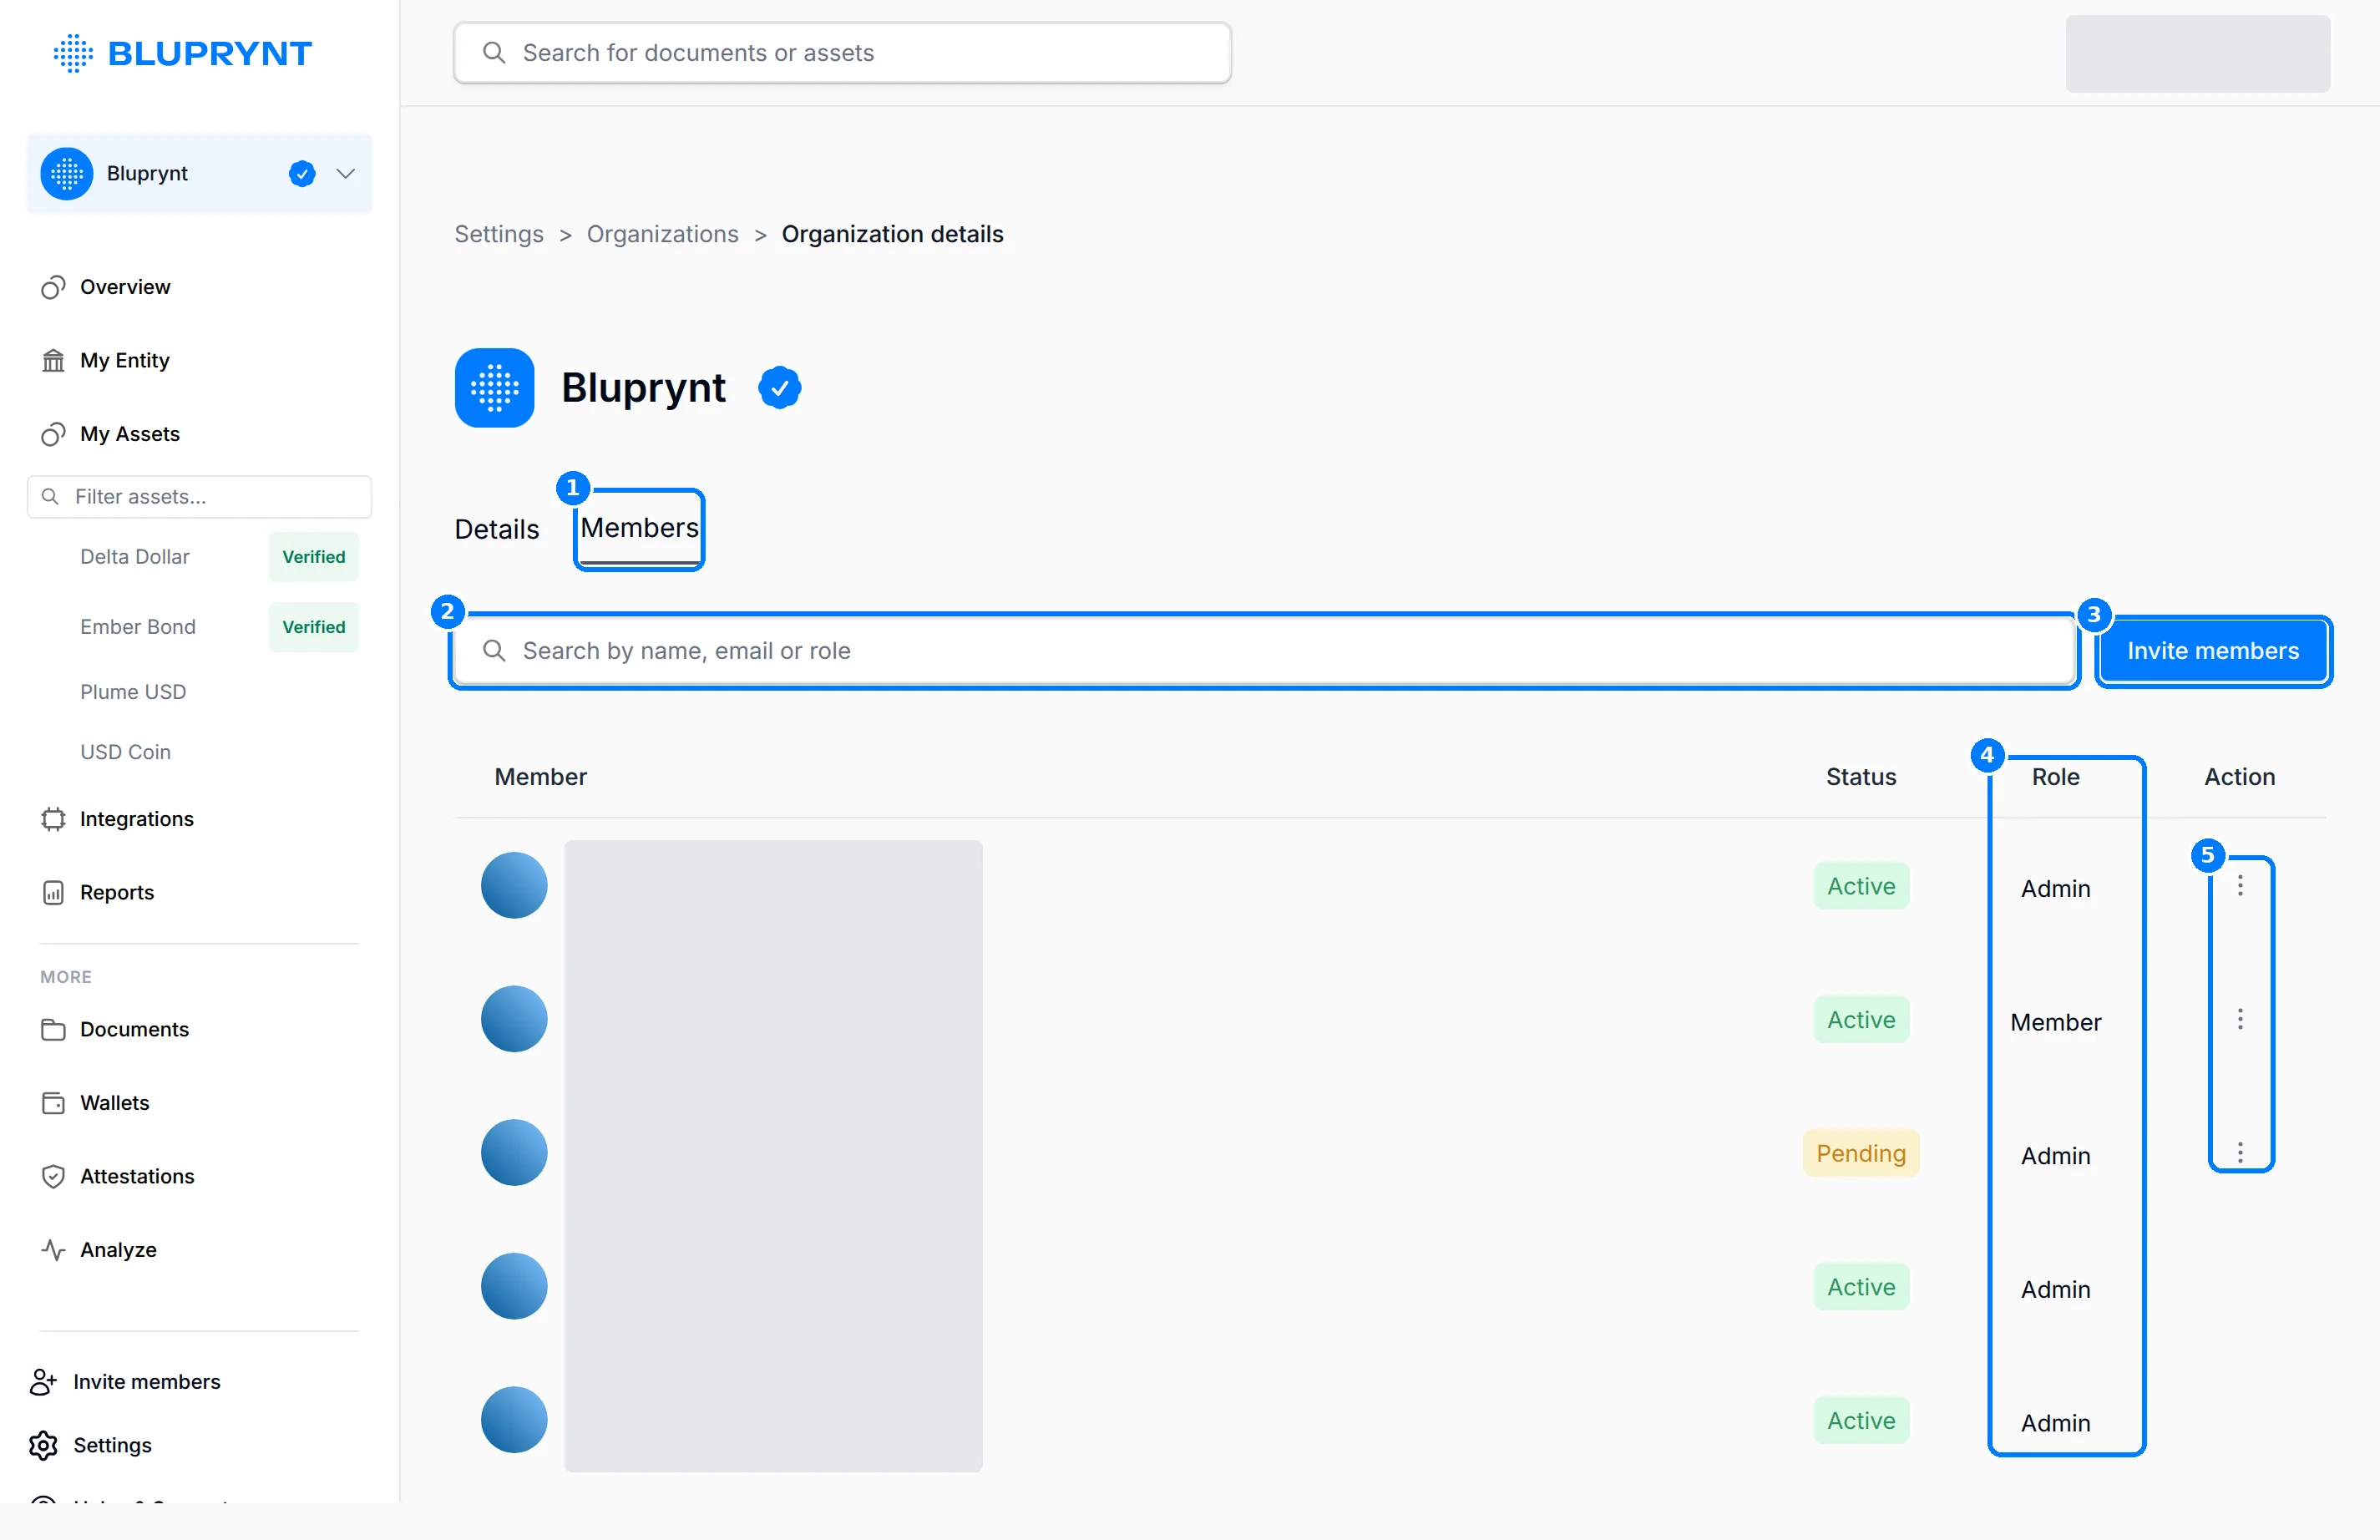The height and width of the screenshot is (1540, 2380).
Task: Switch to the Details tab
Action: [x=497, y=529]
